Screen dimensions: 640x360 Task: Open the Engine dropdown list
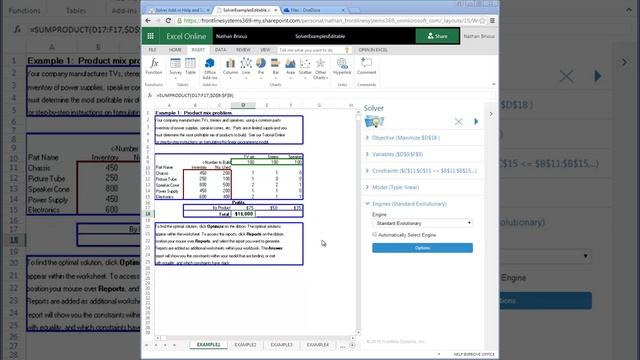coord(422,223)
